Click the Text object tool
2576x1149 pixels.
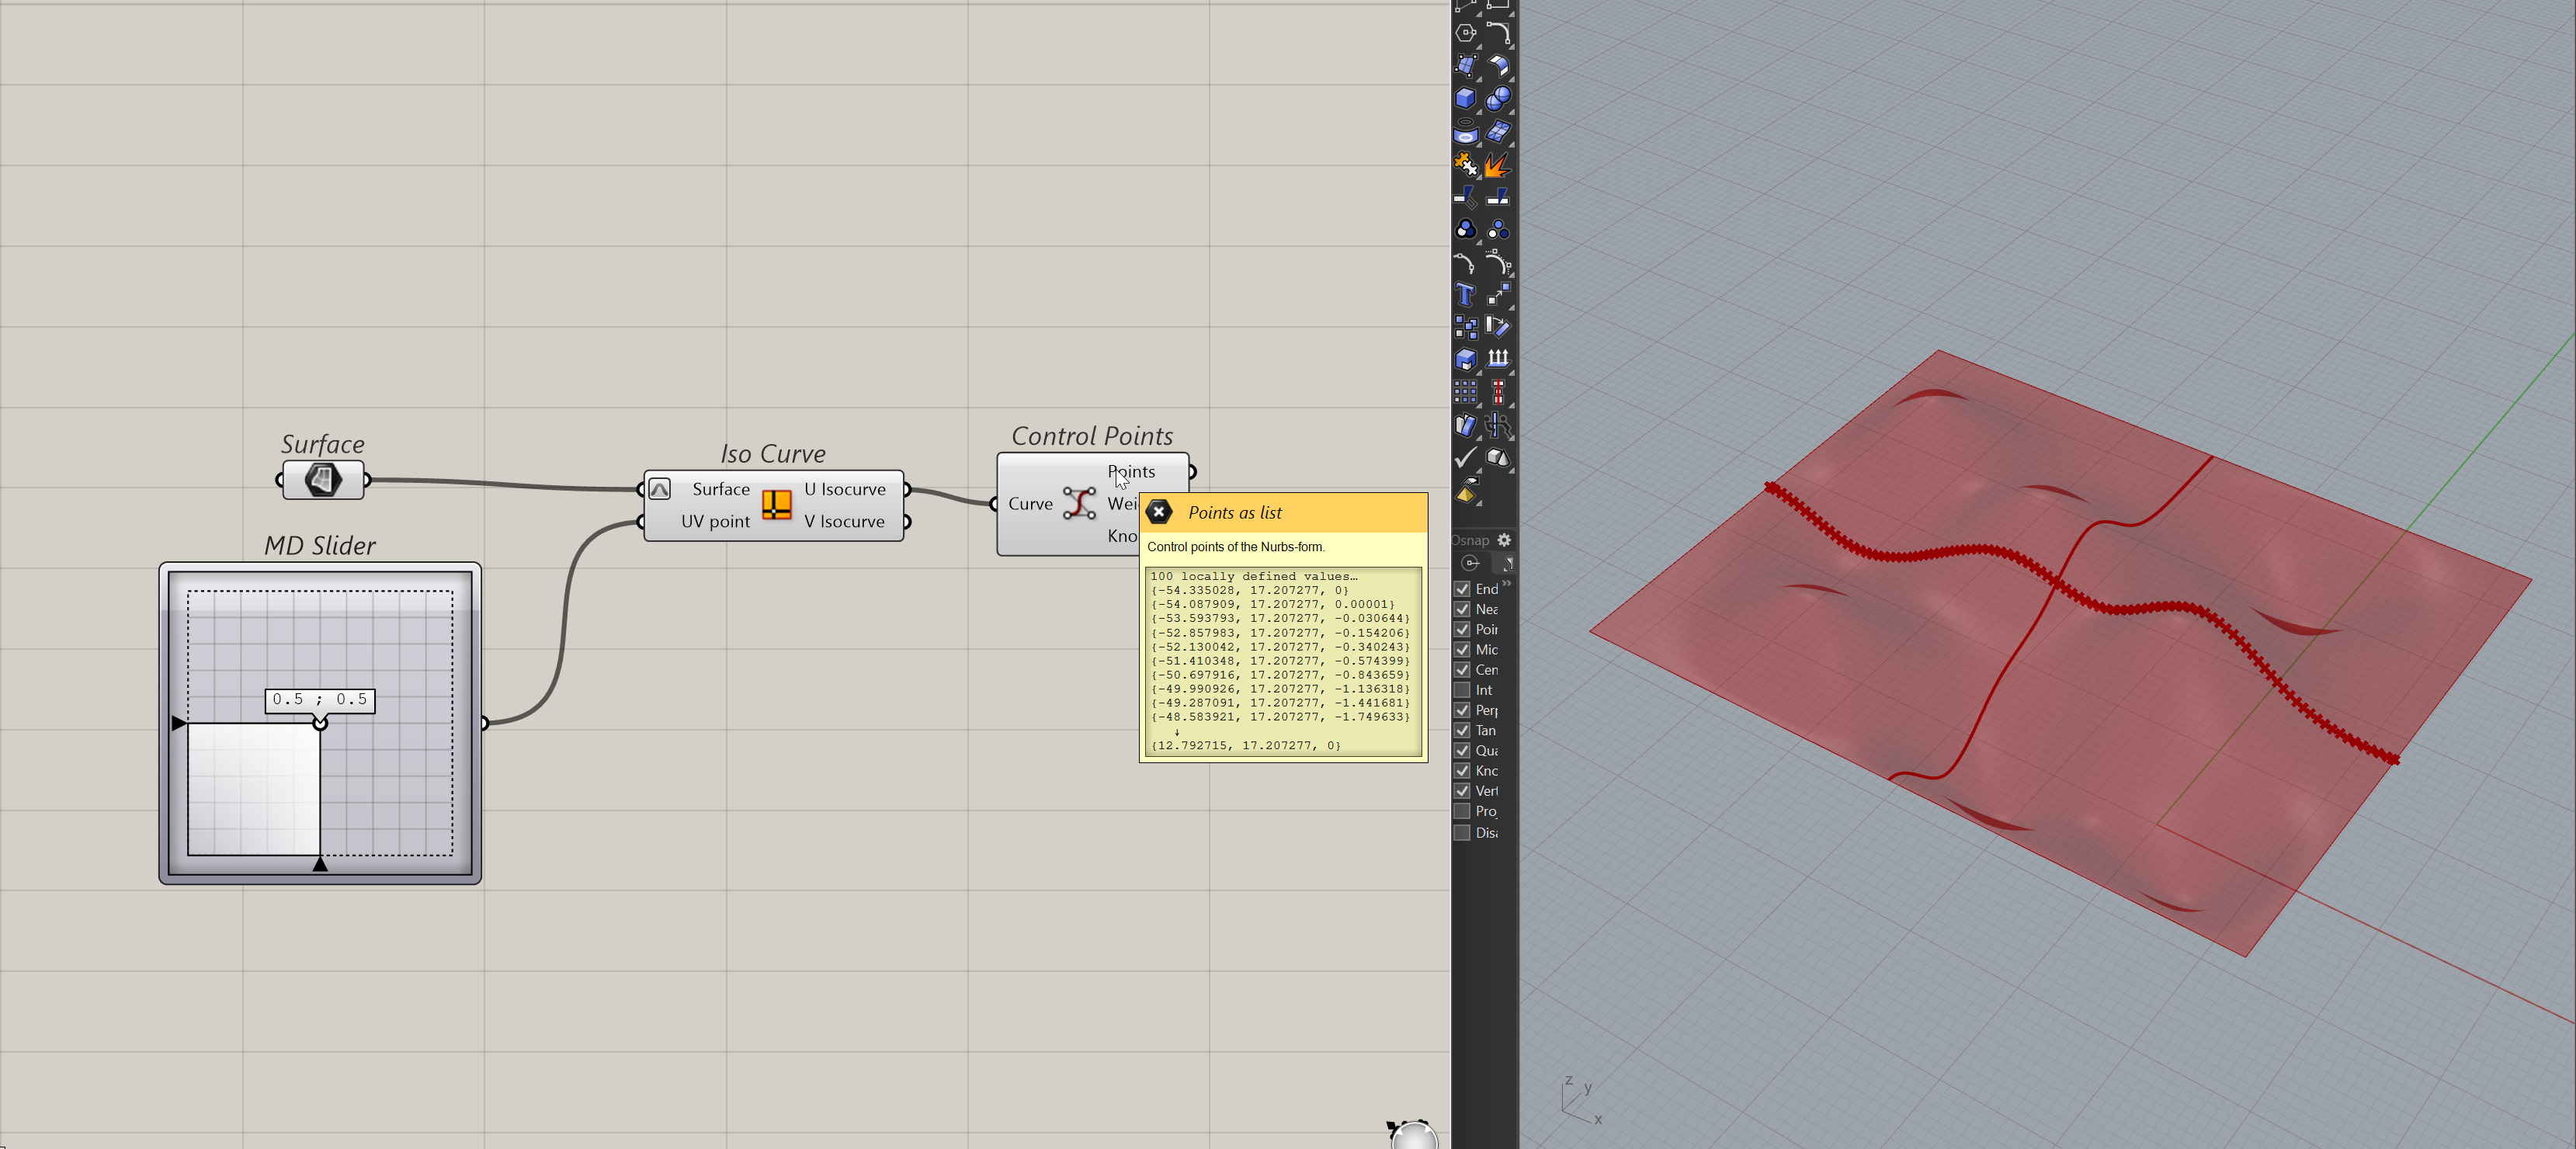pyautogui.click(x=1465, y=294)
